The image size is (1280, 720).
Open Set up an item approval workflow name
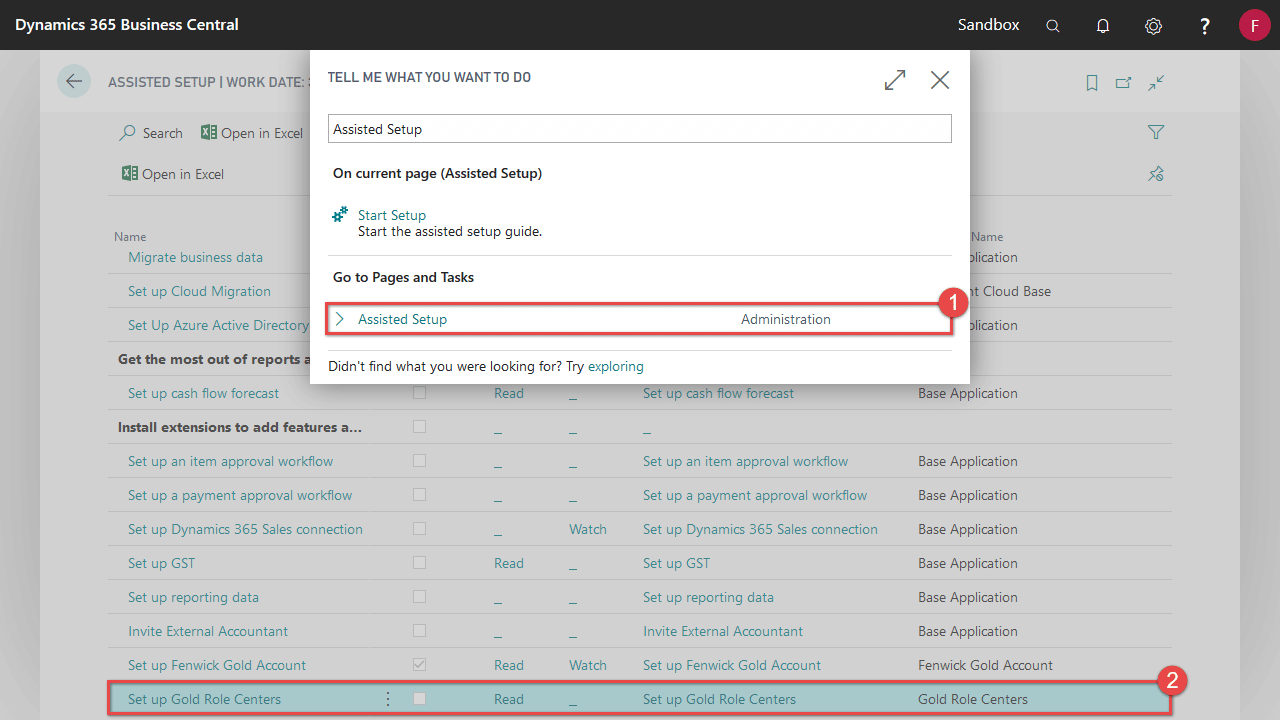click(230, 461)
